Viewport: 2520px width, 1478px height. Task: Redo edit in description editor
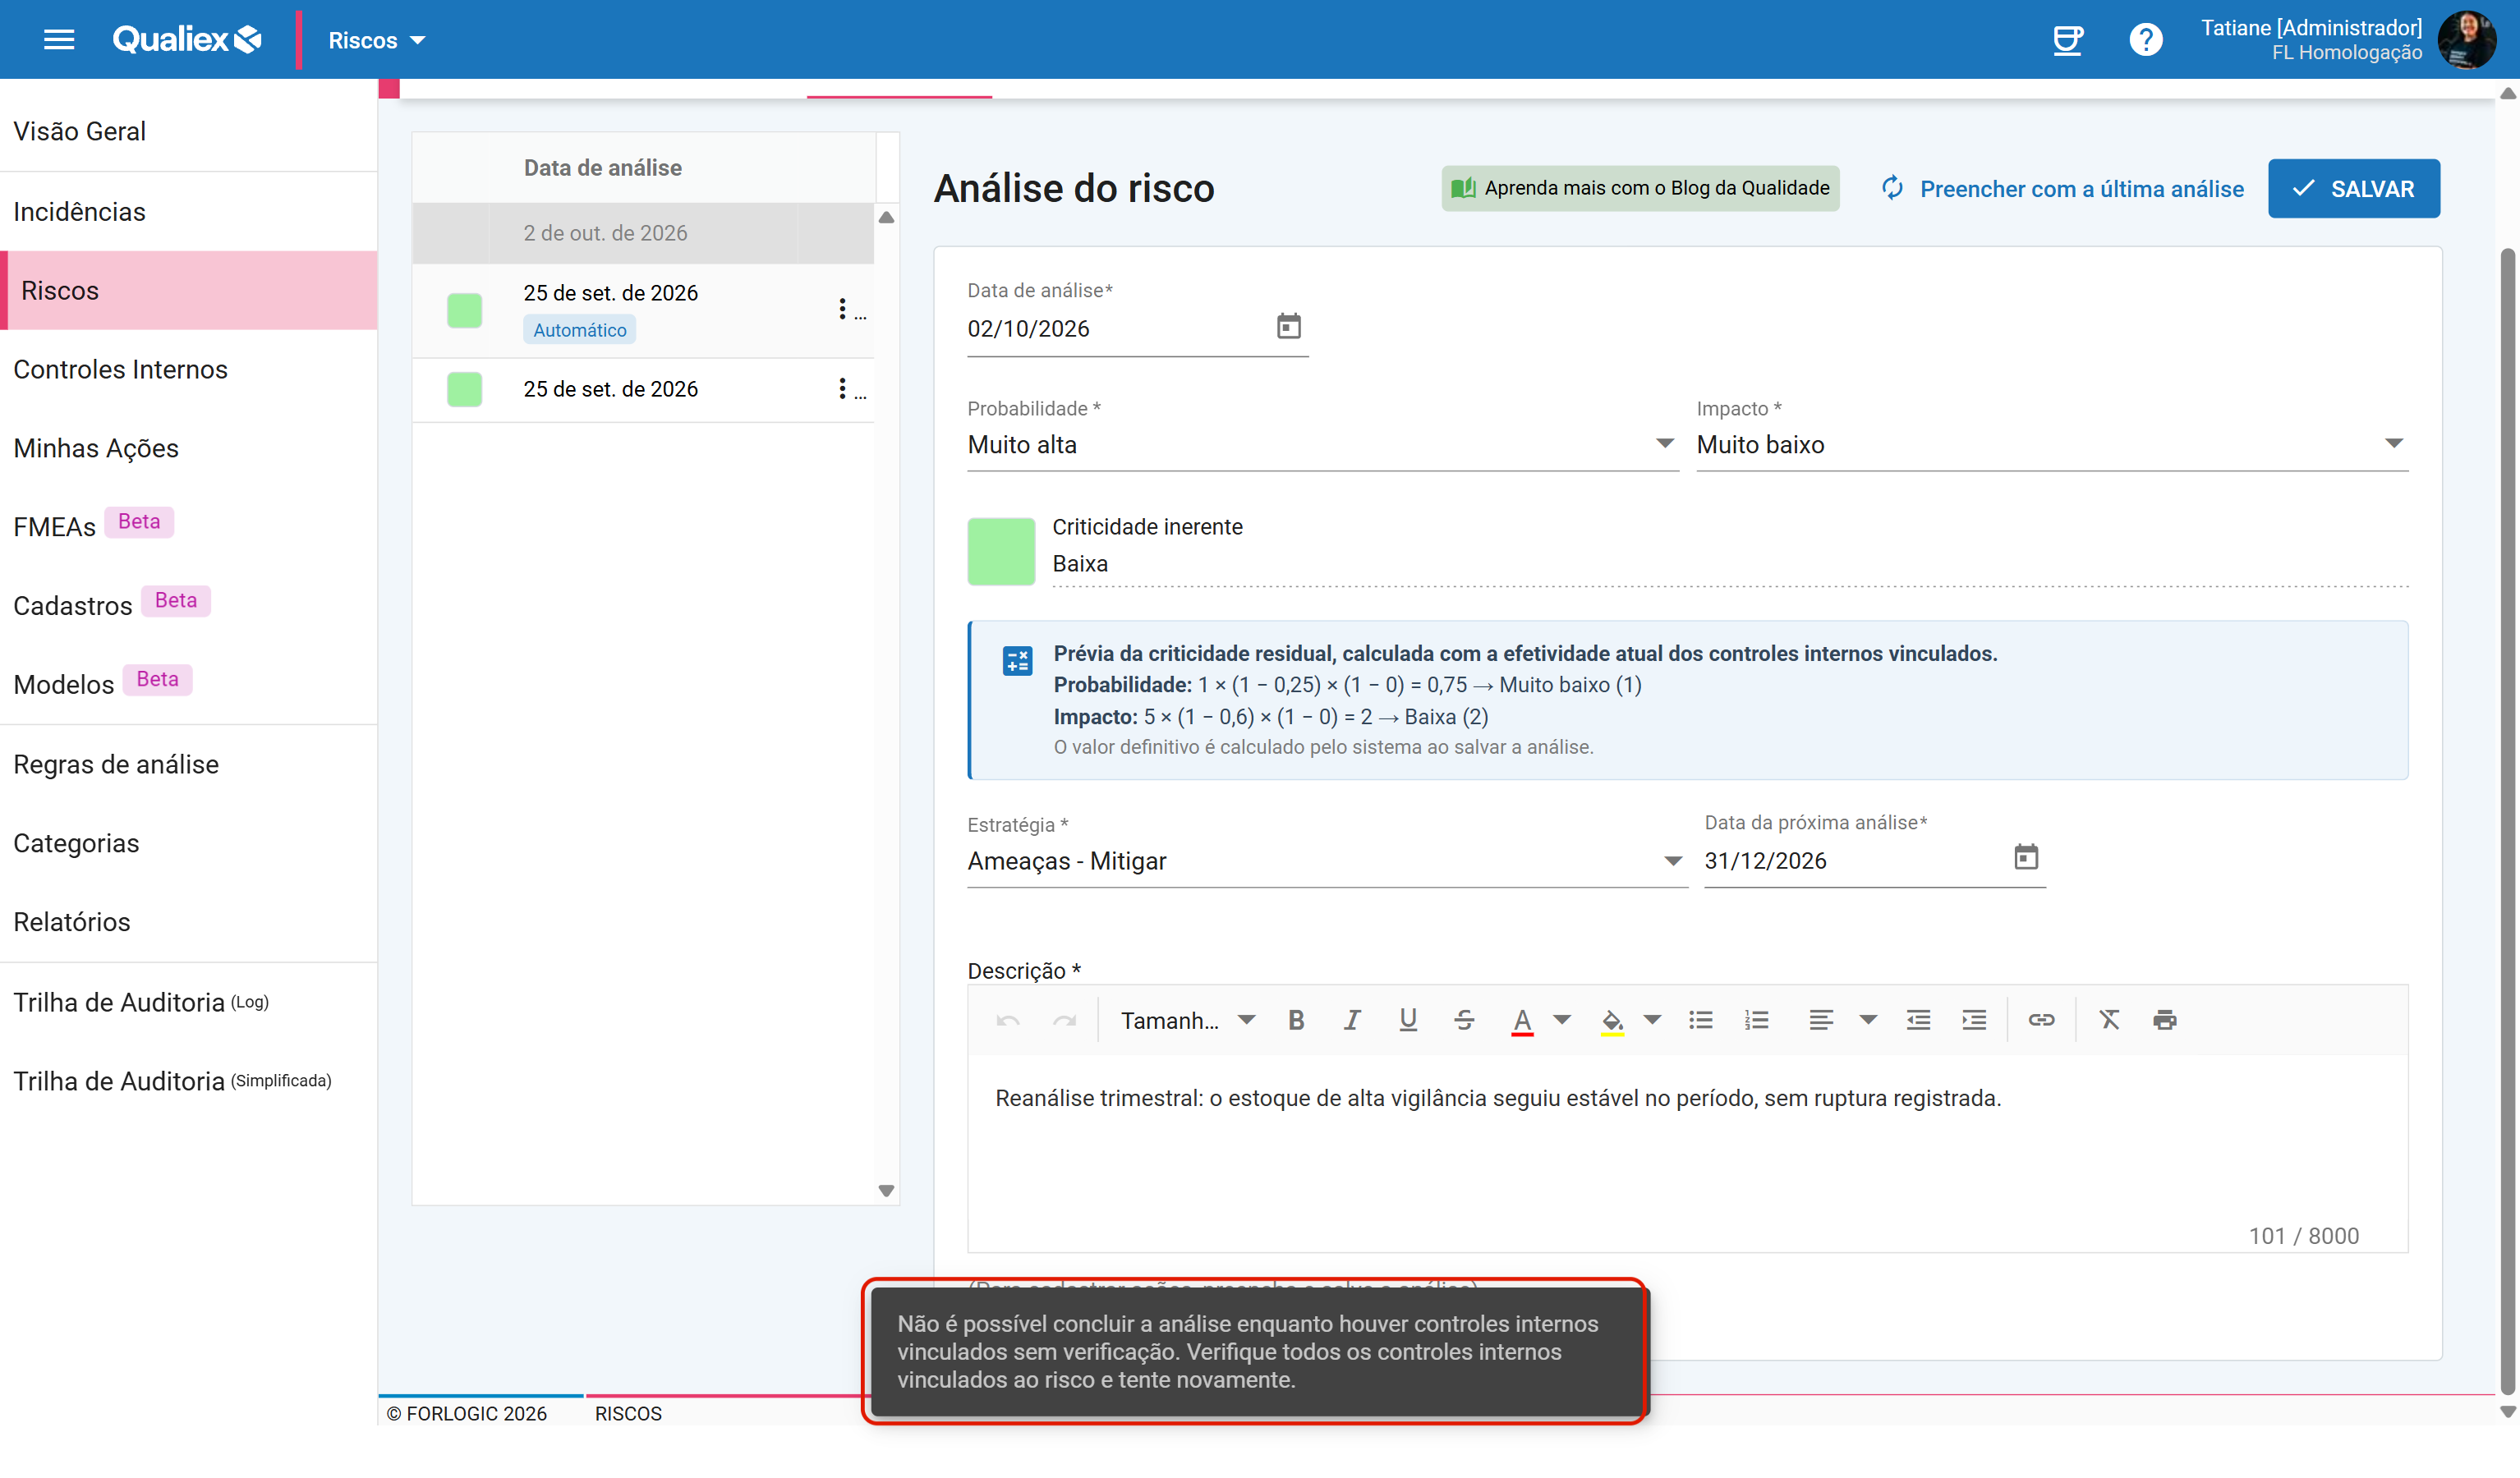pos(1065,1020)
